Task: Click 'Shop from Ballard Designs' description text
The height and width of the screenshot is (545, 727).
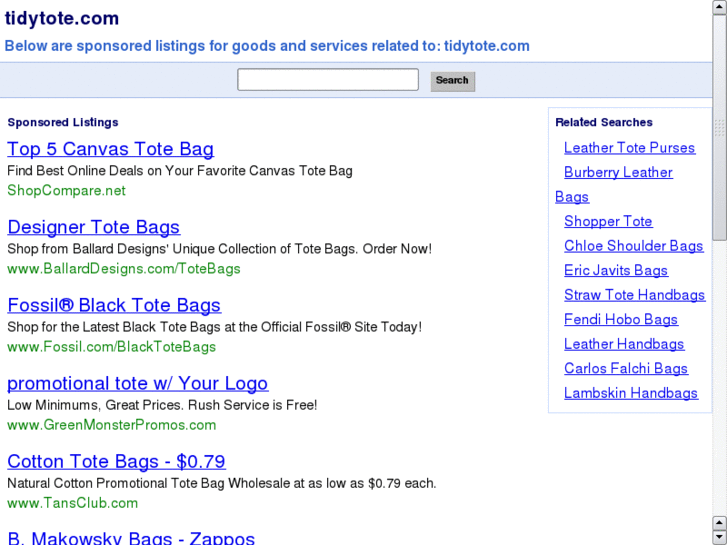Action: coord(220,249)
